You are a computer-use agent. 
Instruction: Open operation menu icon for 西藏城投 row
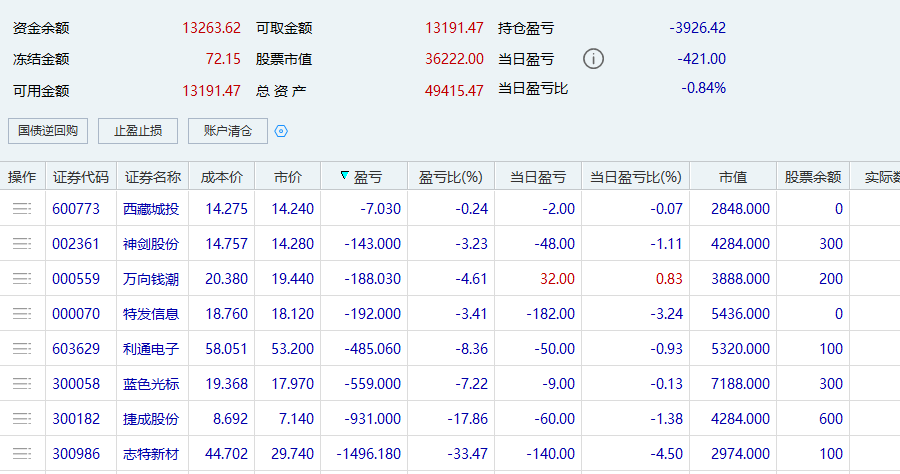pos(22,209)
